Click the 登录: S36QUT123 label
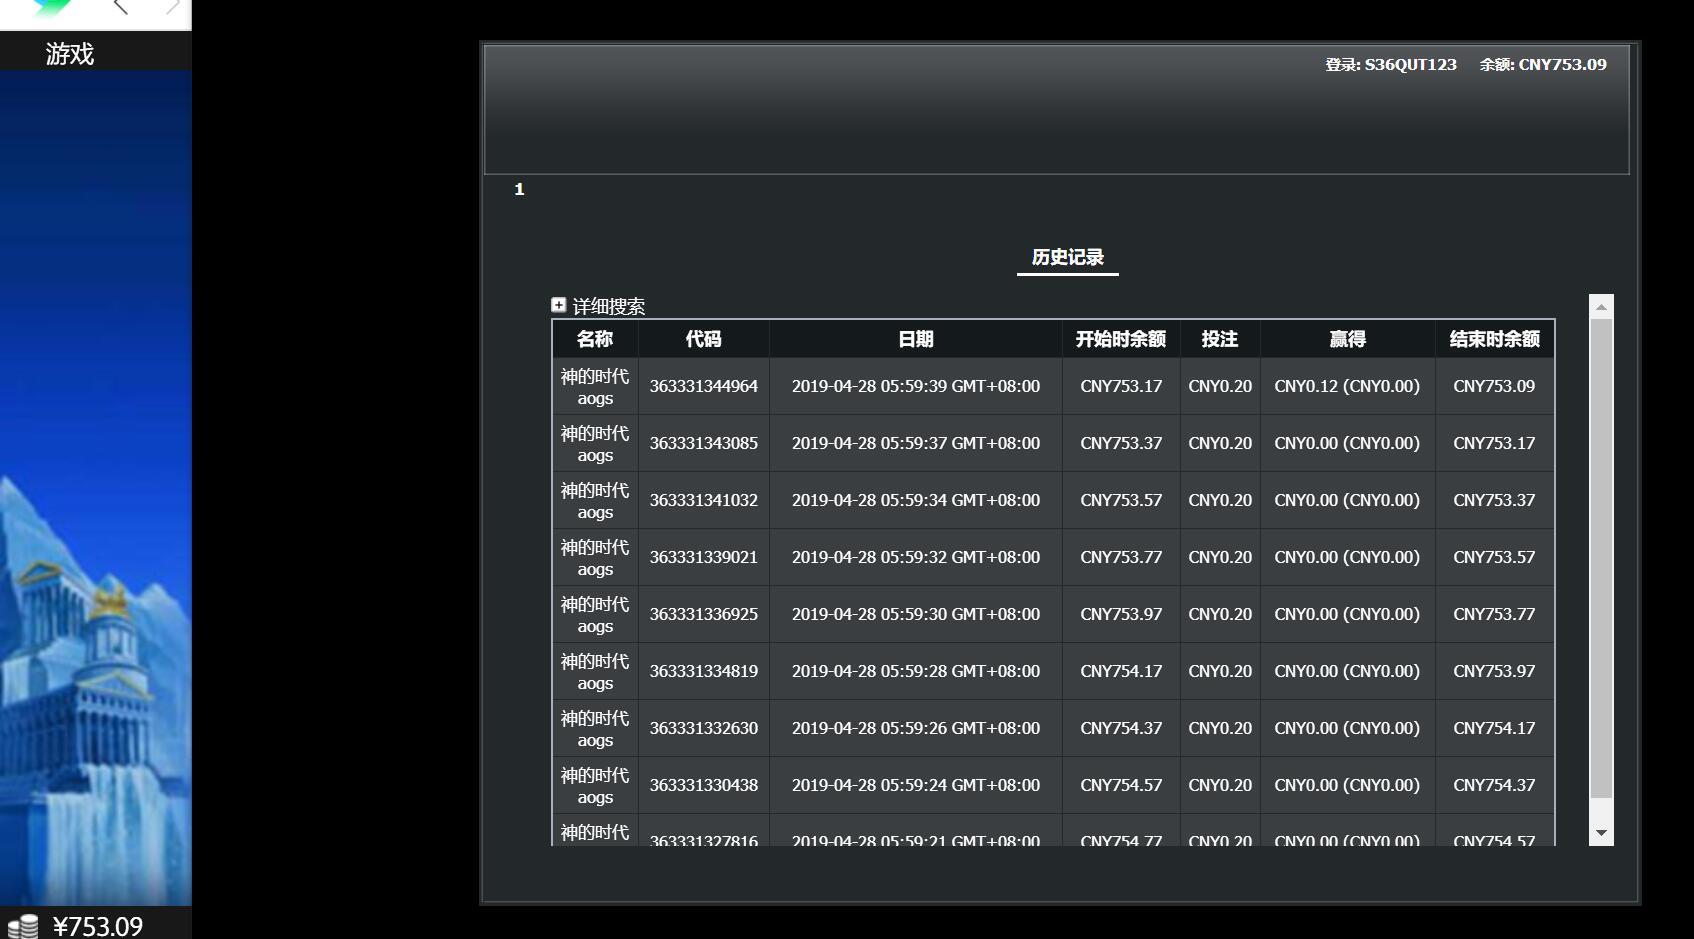The width and height of the screenshot is (1694, 939). click(1391, 64)
